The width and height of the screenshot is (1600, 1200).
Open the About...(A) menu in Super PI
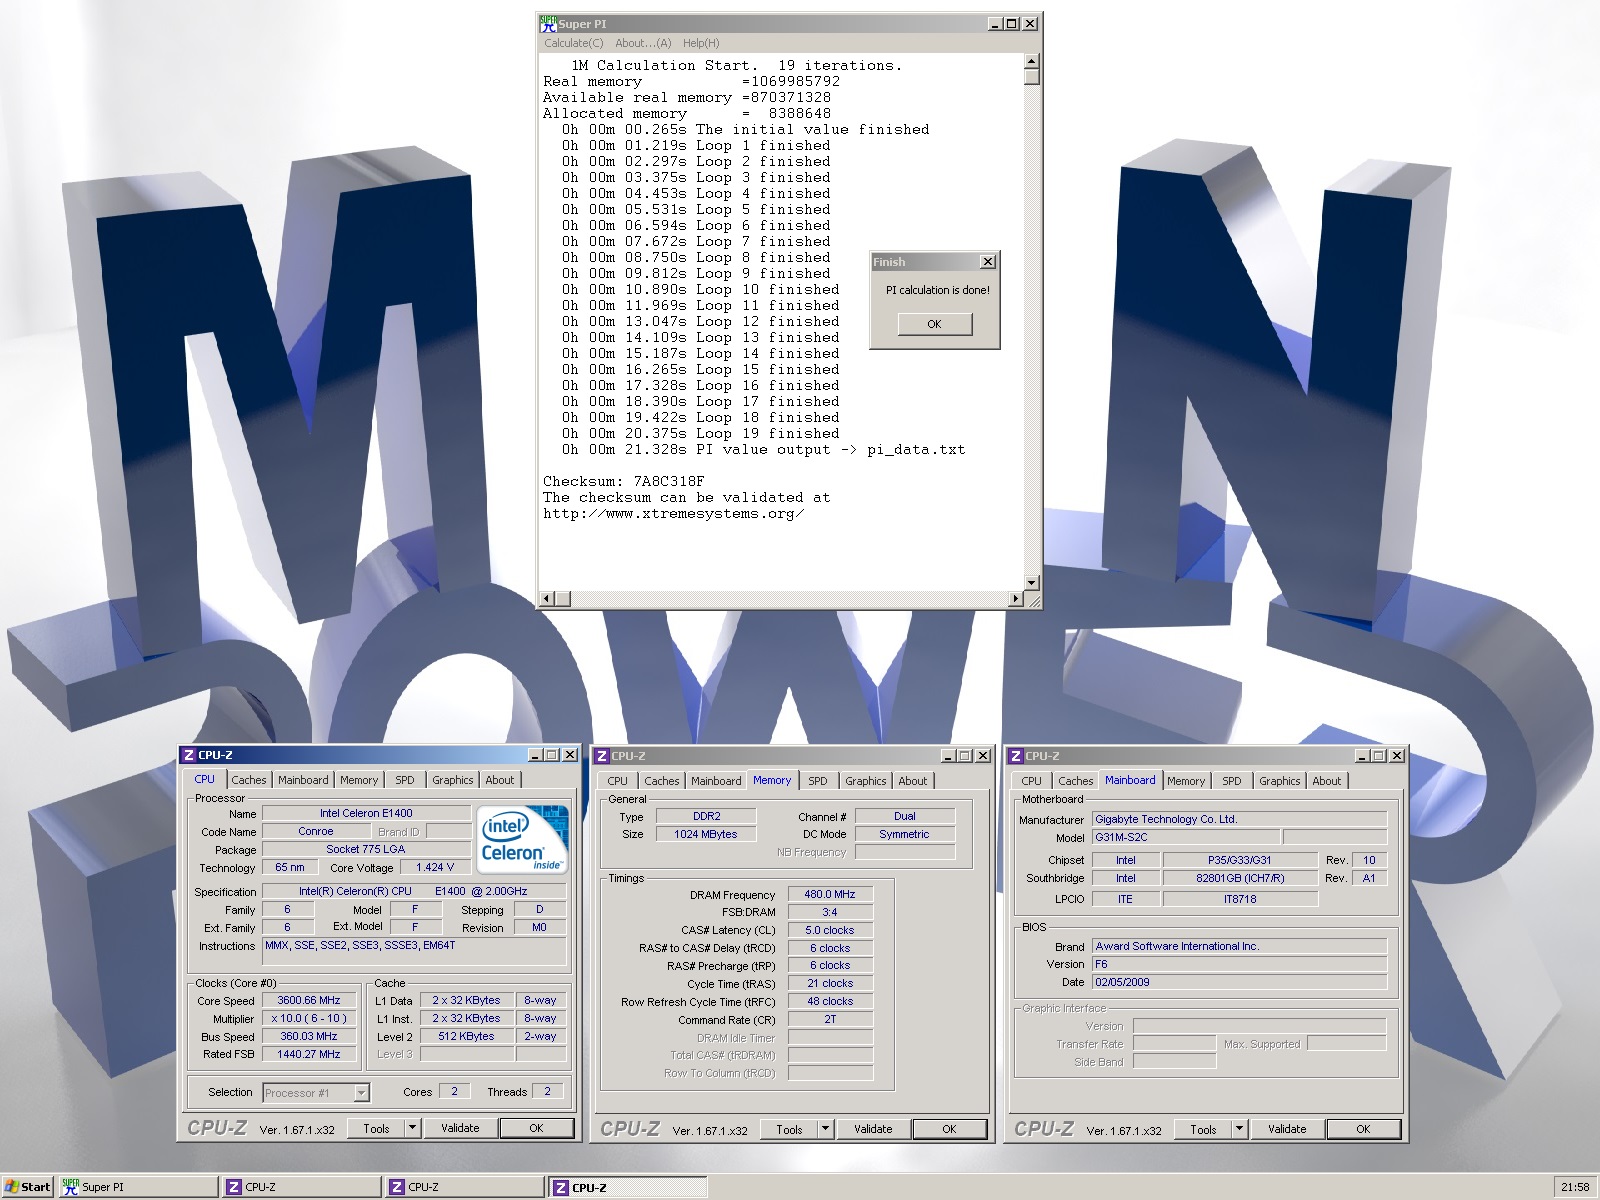pos(643,43)
